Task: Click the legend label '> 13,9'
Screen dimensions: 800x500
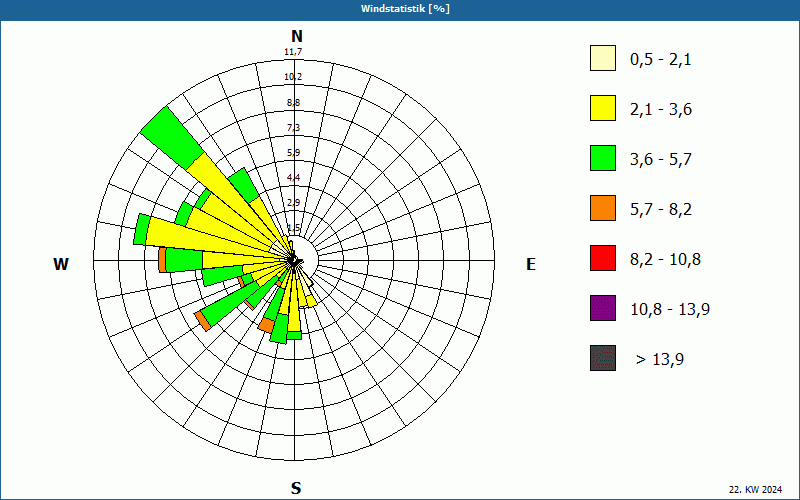Action: [x=660, y=360]
